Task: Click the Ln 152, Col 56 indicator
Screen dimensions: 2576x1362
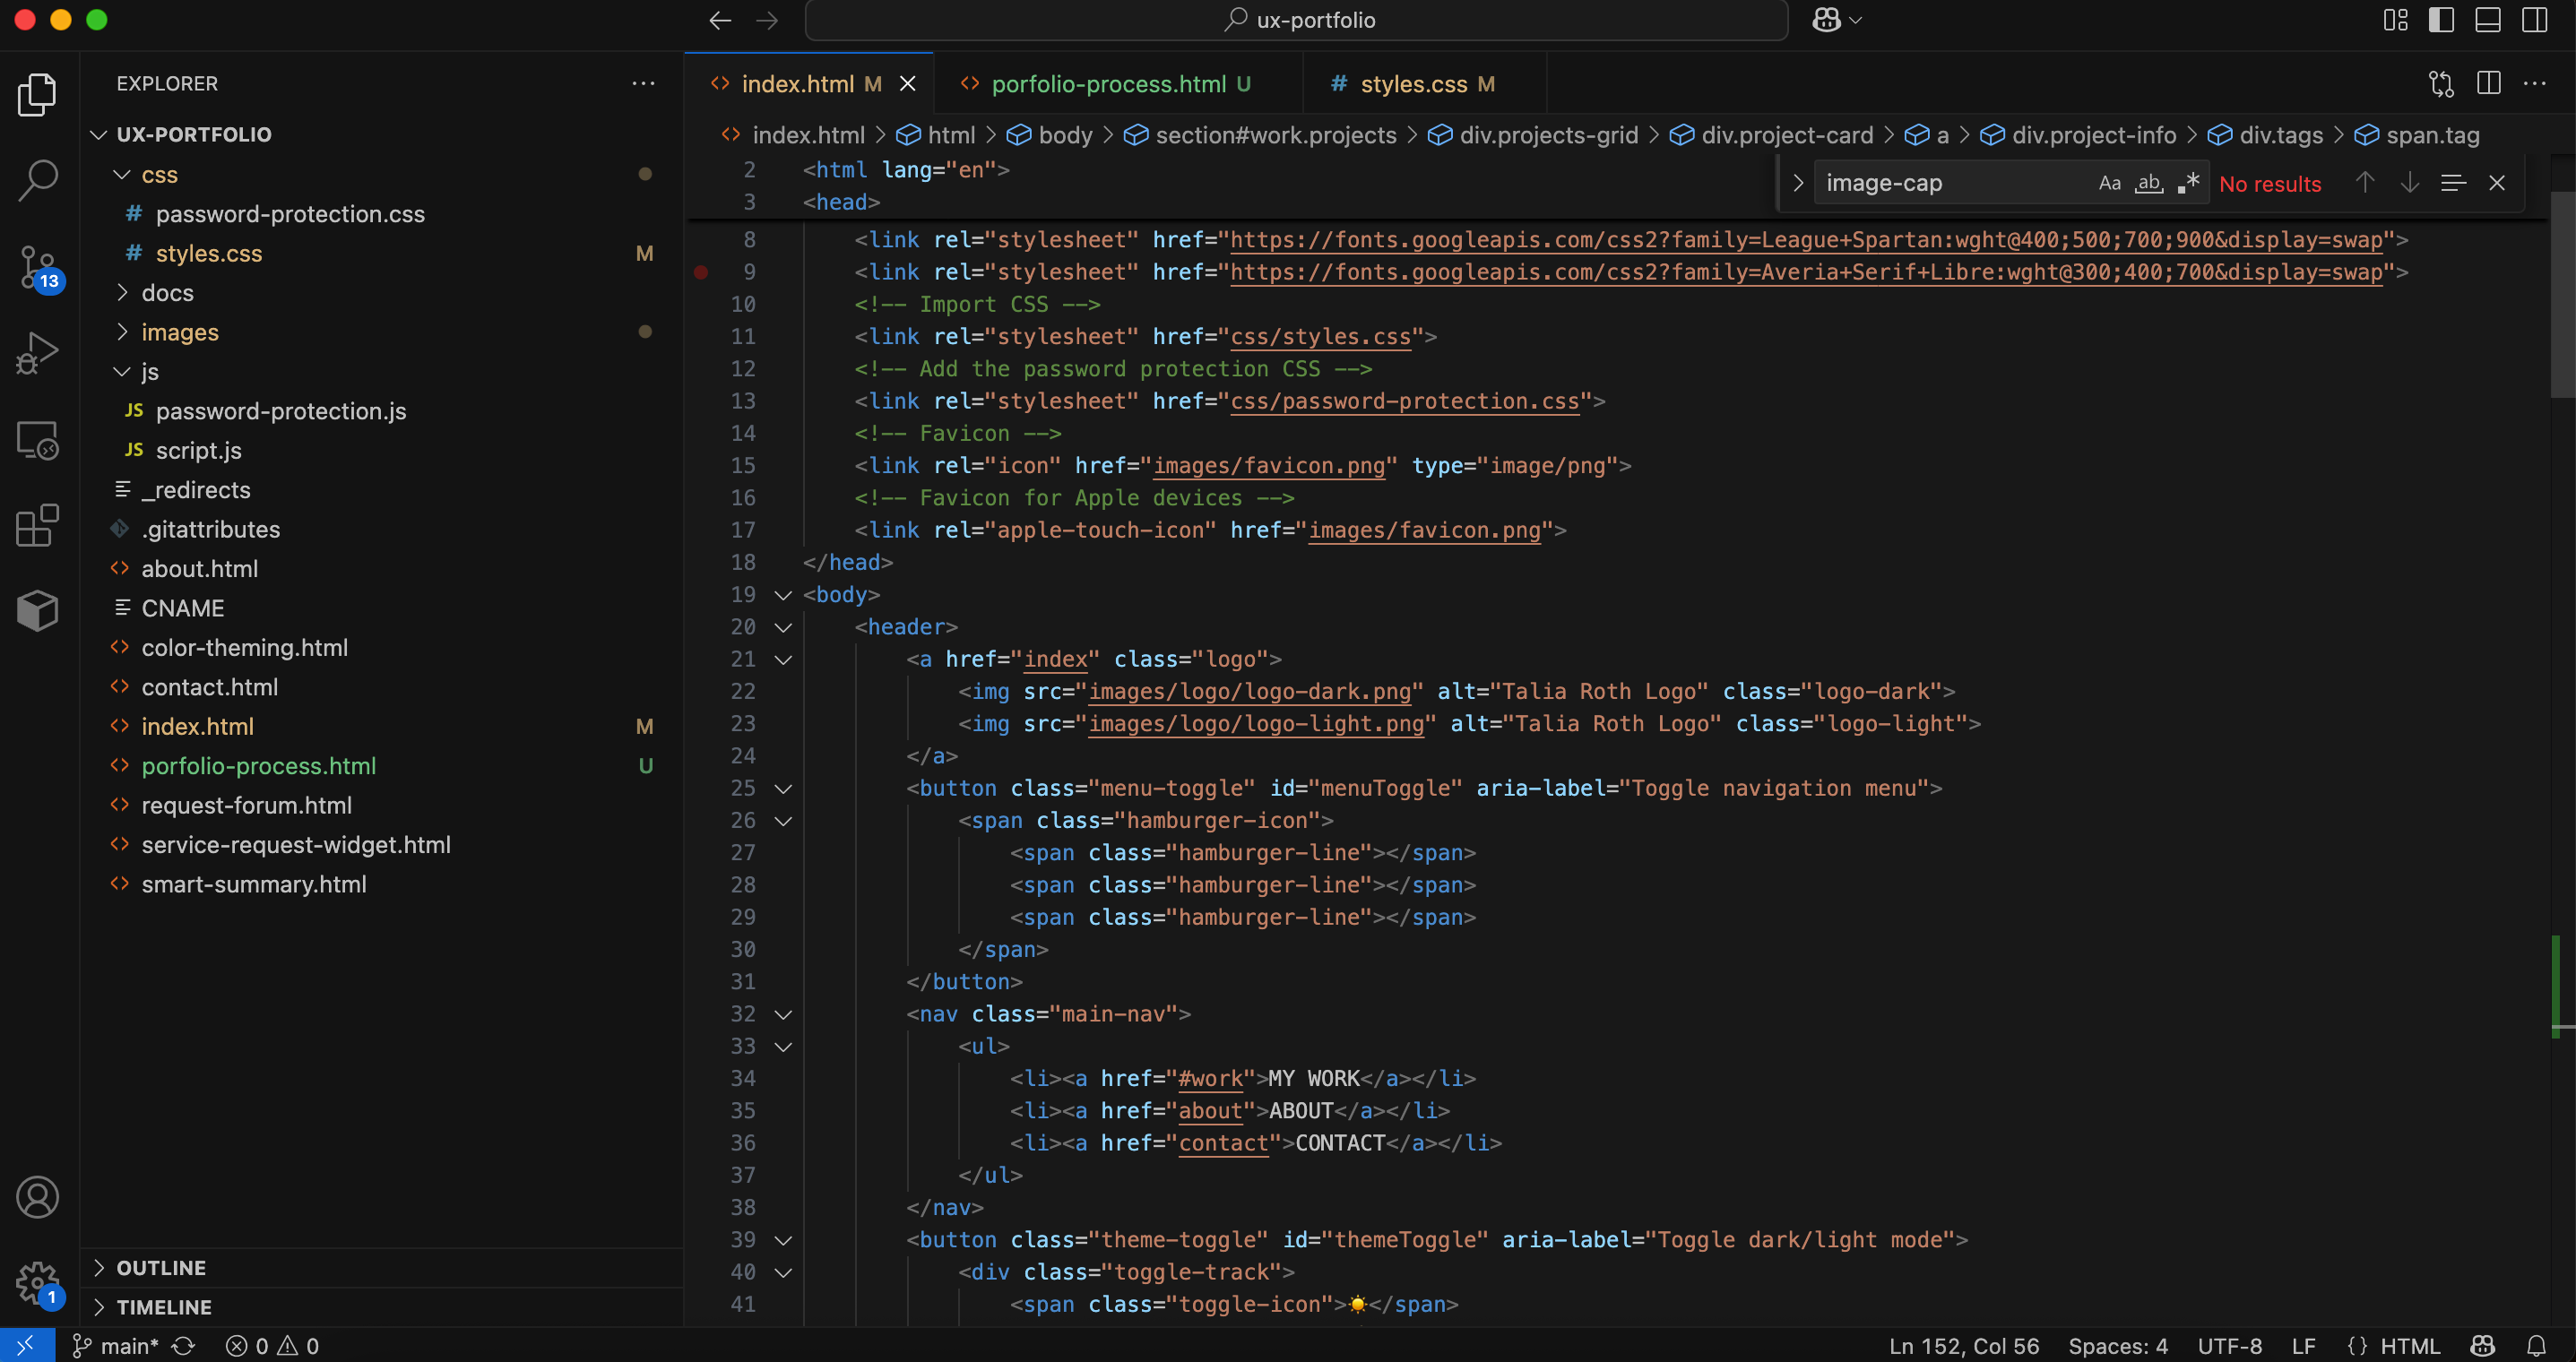Action: click(1964, 1346)
